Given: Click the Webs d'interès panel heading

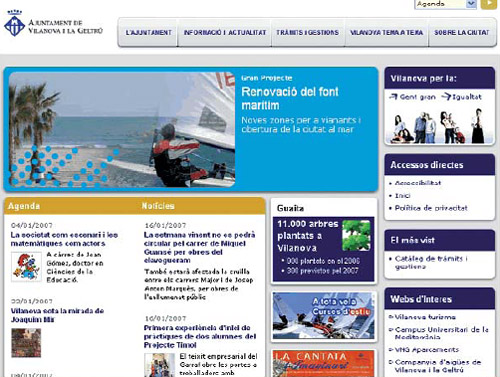Looking at the screenshot, I should [x=421, y=299].
